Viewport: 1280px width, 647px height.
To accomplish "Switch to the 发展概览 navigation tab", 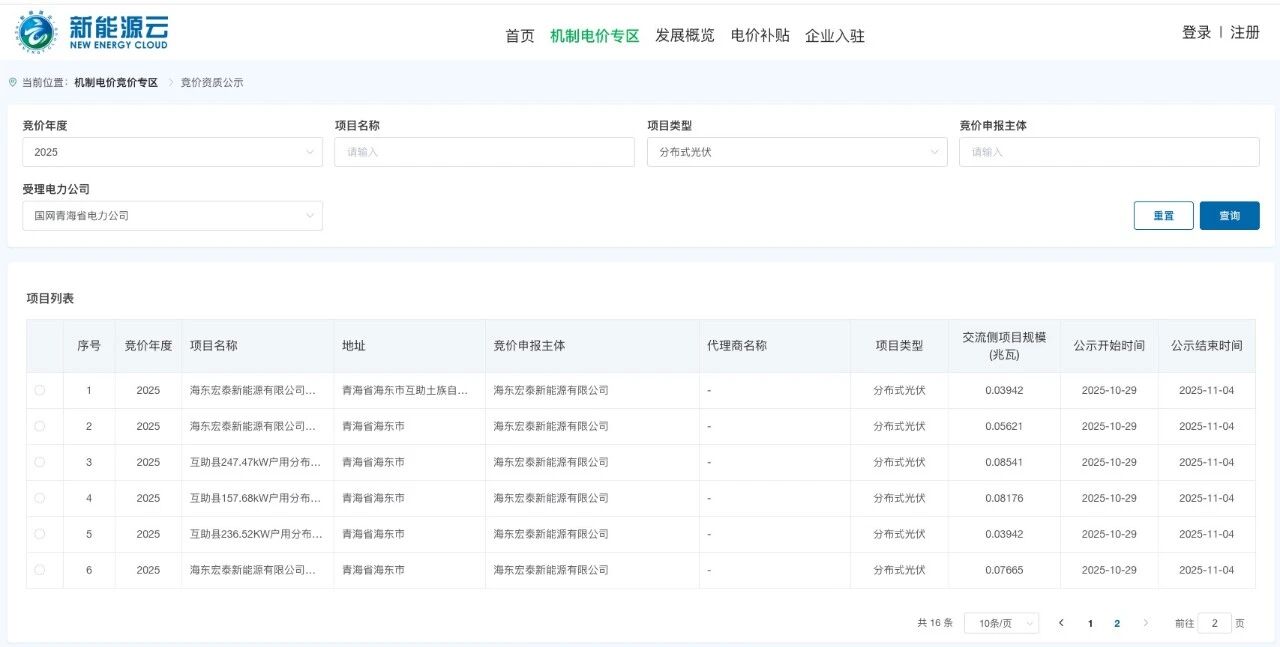I will [684, 36].
